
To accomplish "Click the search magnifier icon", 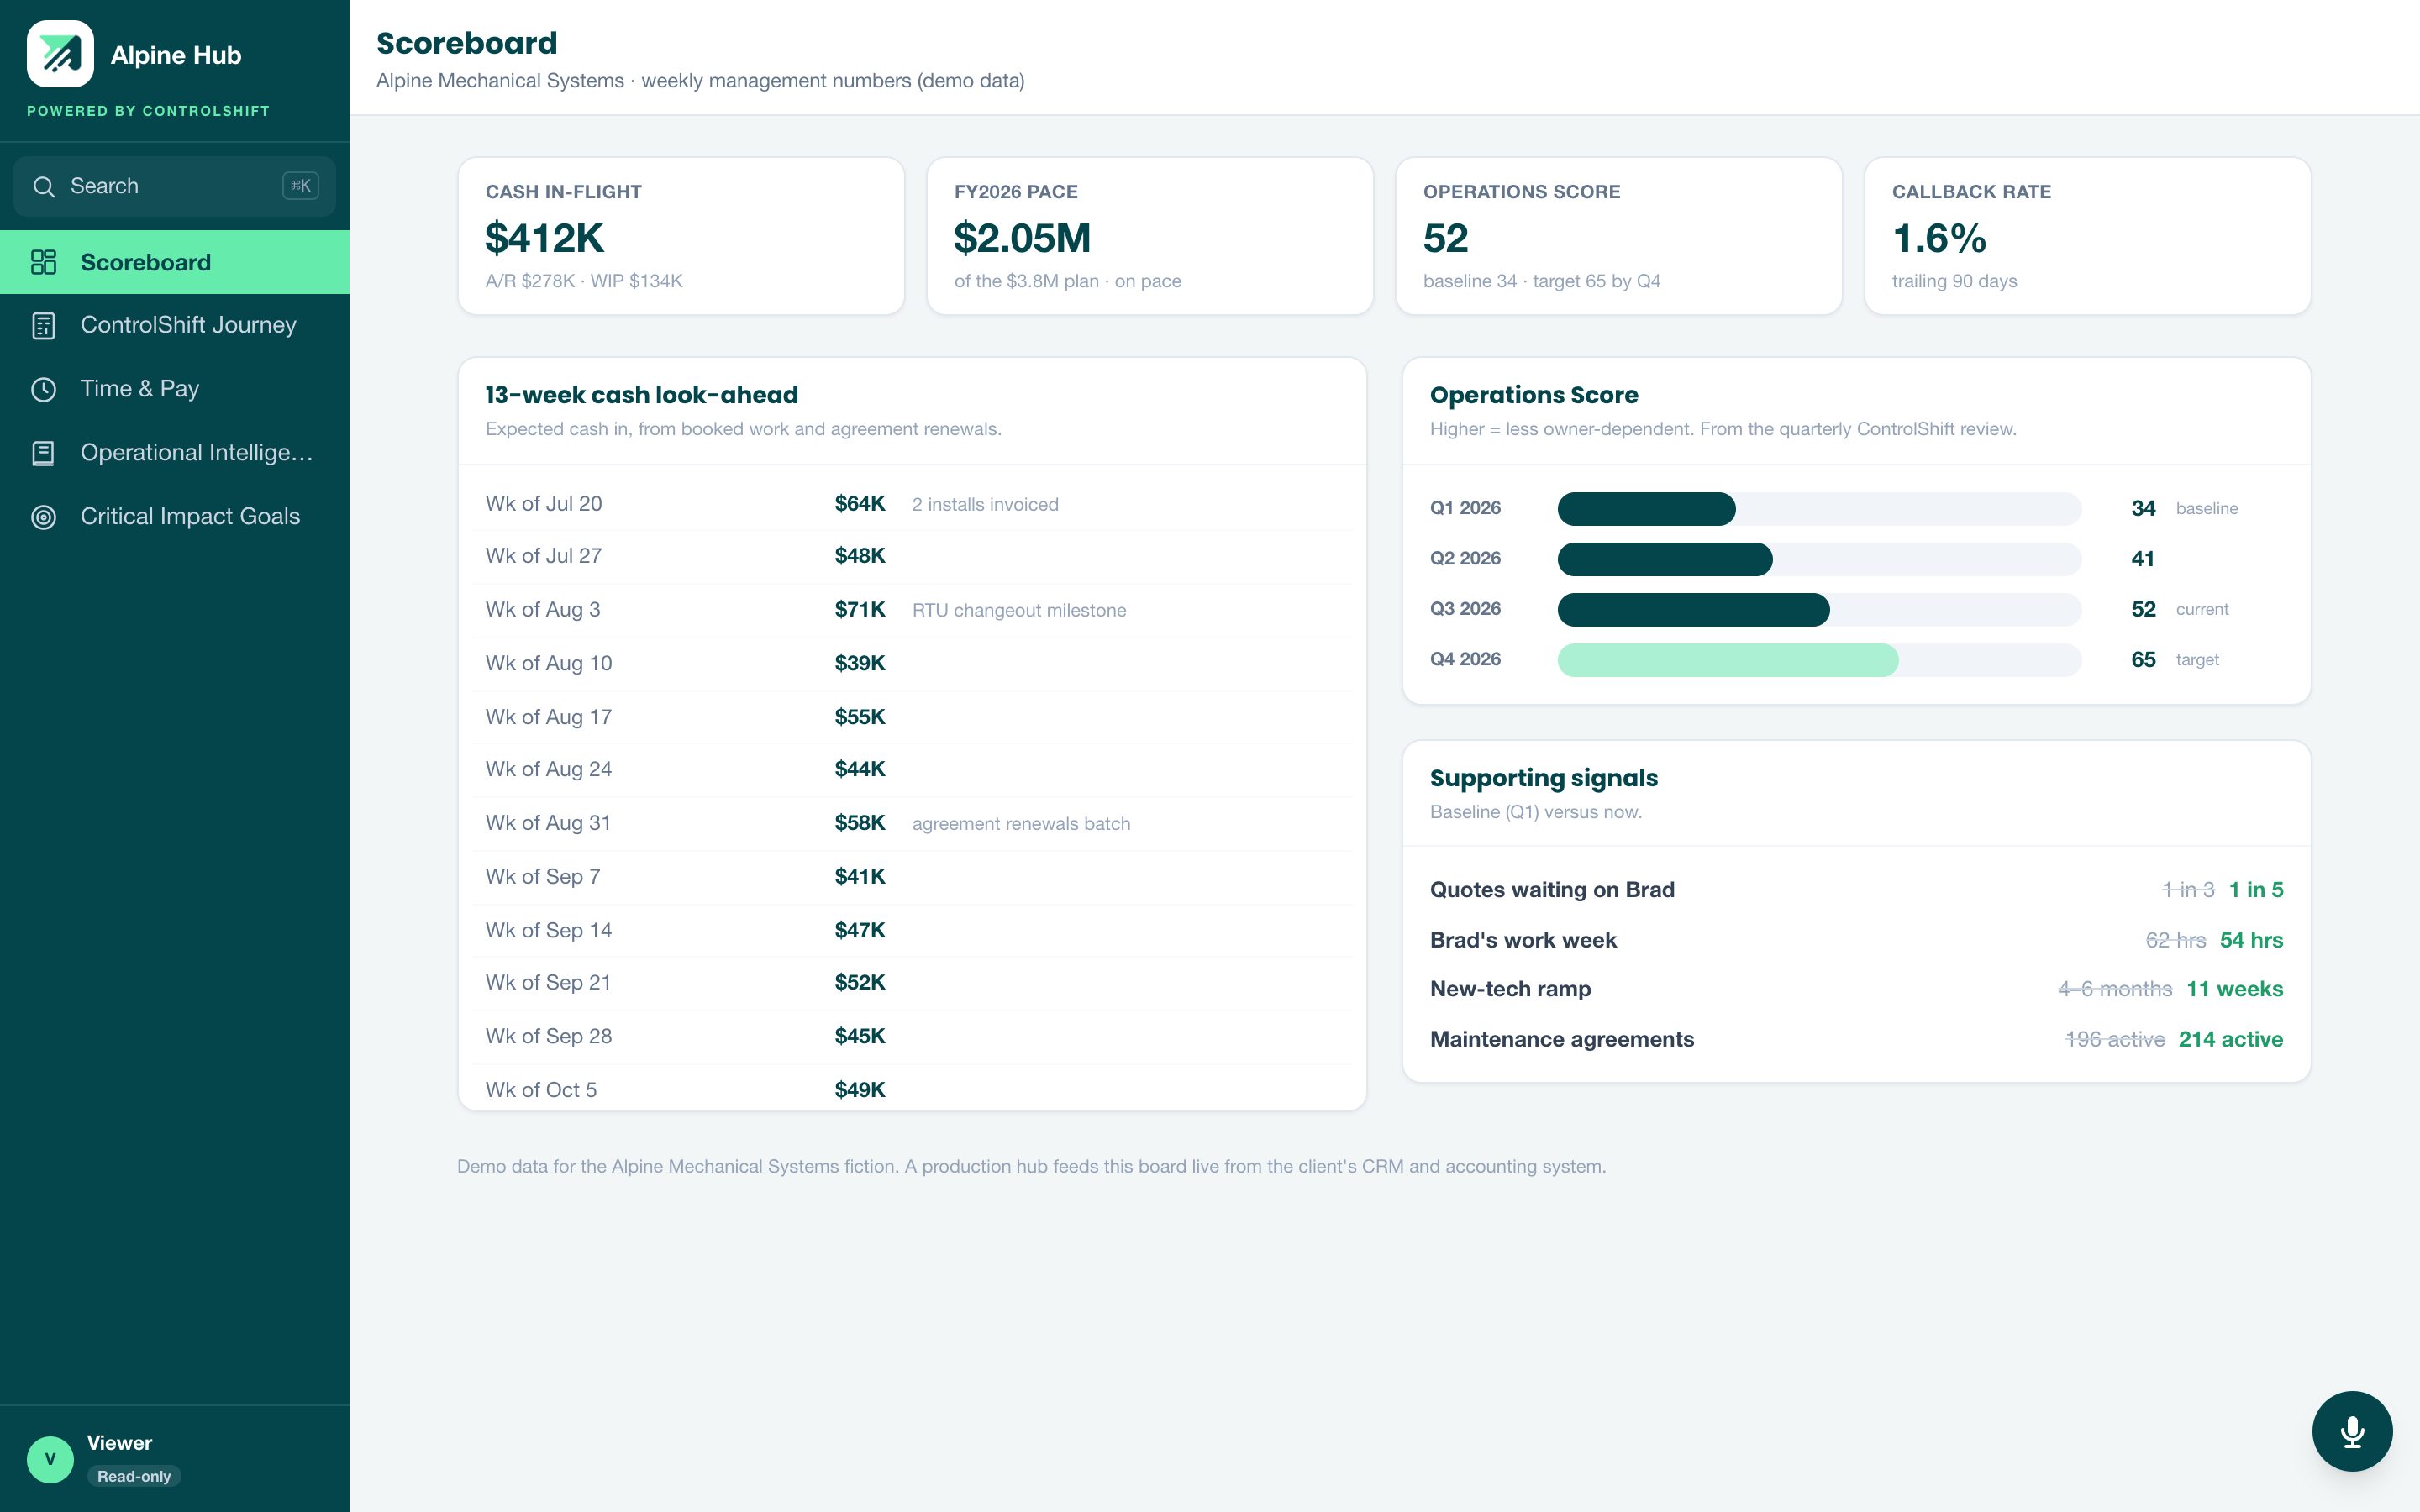I will [44, 186].
